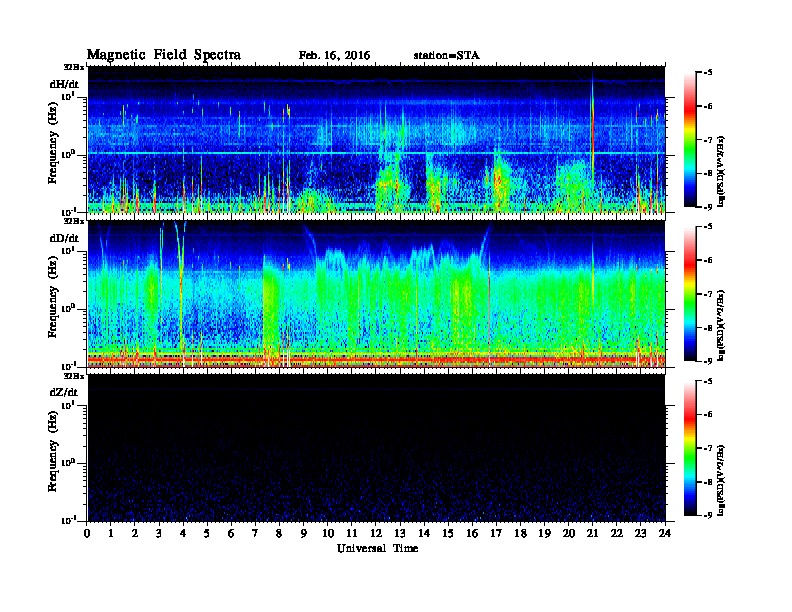Screen dimensions: 792x612
Task: Click the date text "Feb. 16, 2016"
Action: point(334,56)
